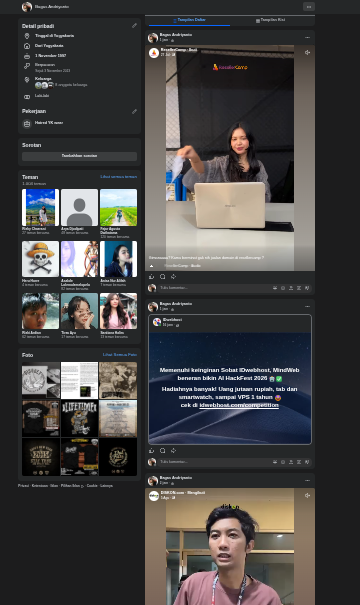Expand Lainnya in the footer links
This screenshot has height=605, width=360.
pyautogui.click(x=106, y=485)
